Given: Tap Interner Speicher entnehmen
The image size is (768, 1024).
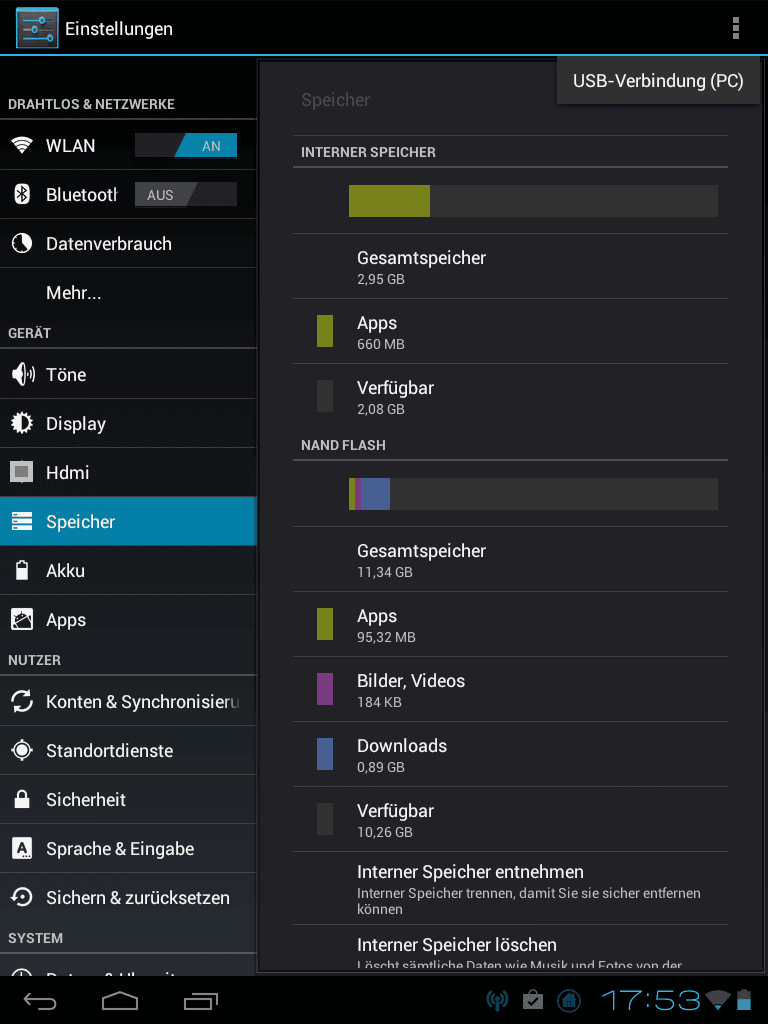Looking at the screenshot, I should (510, 888).
